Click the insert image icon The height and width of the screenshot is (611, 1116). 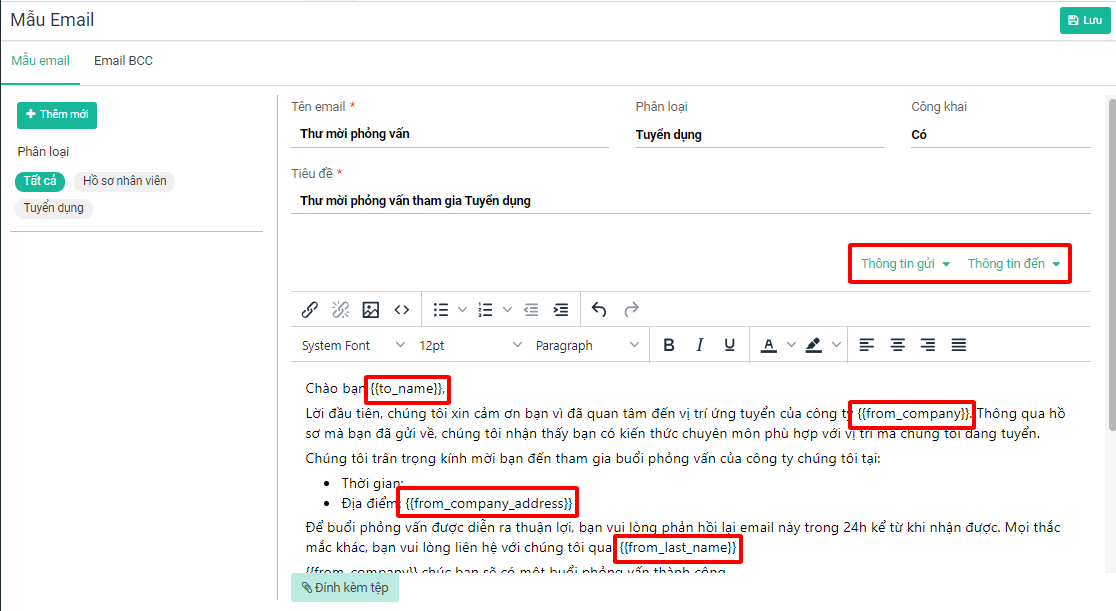(371, 310)
